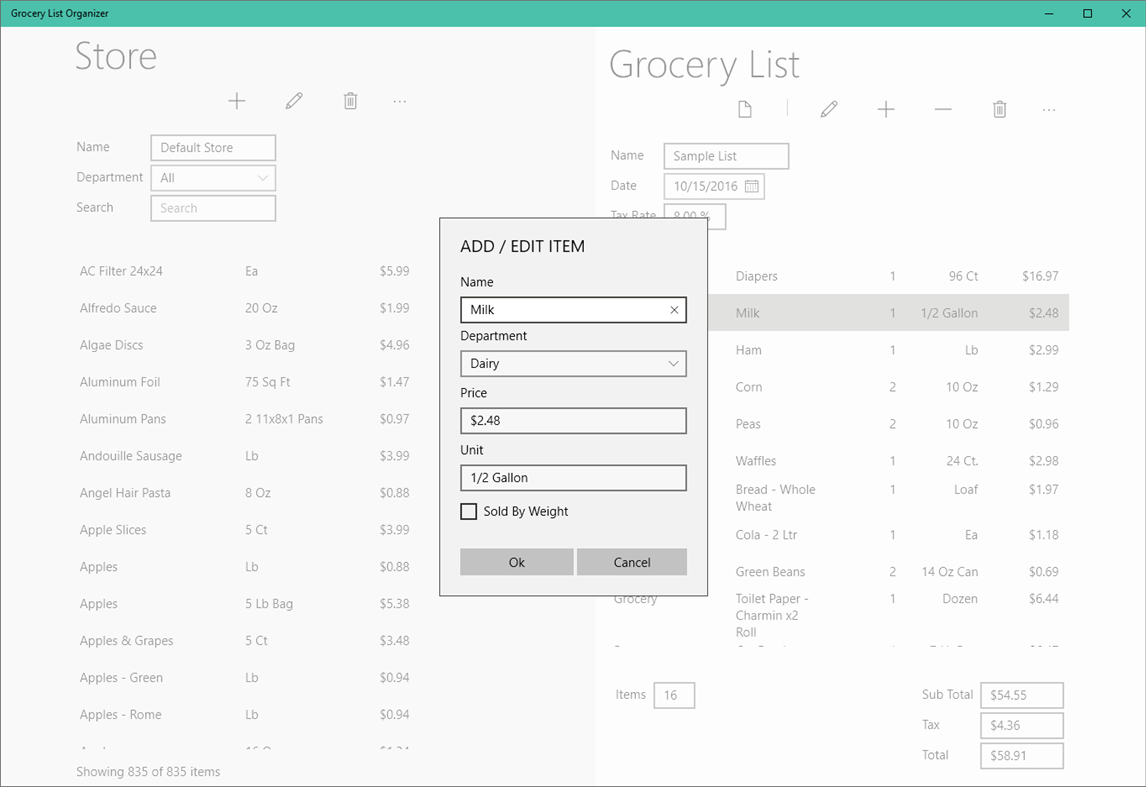Open the calendar picker next to the Date field
This screenshot has height=787, width=1146.
(753, 186)
